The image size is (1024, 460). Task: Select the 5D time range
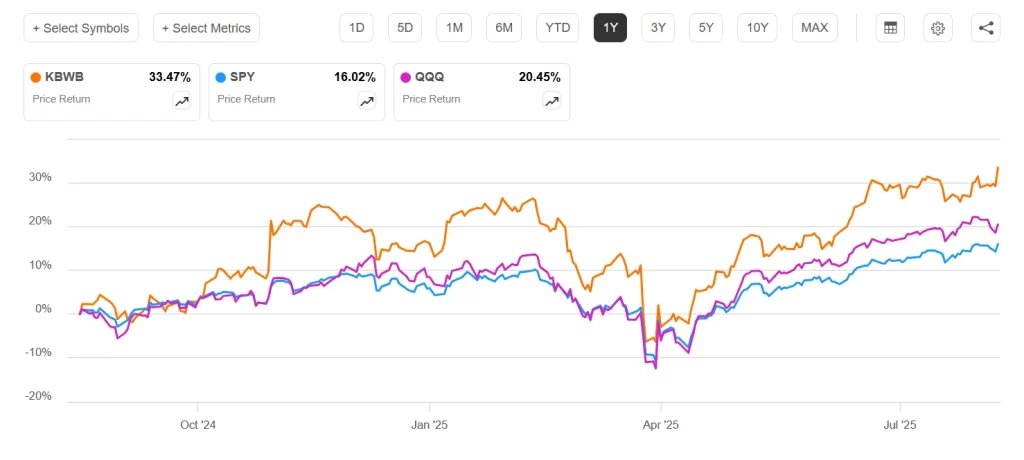[x=405, y=28]
